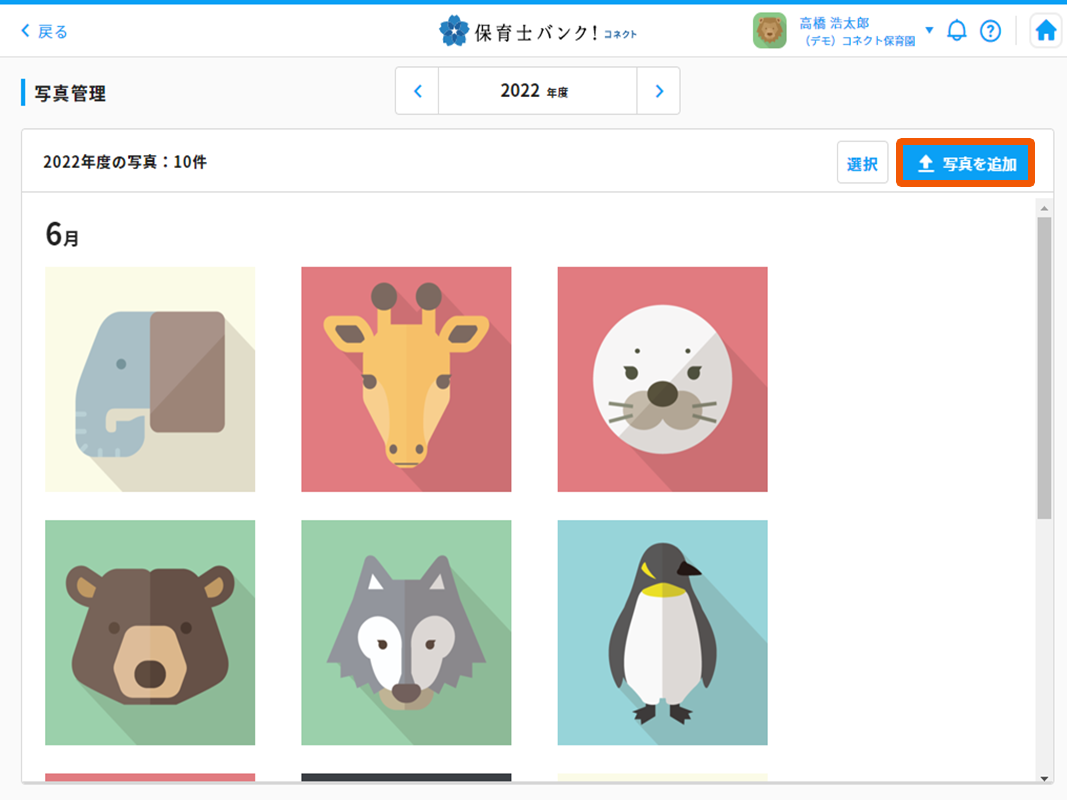The width and height of the screenshot is (1067, 800).
Task: View the wolf photo thumbnail
Action: [406, 632]
